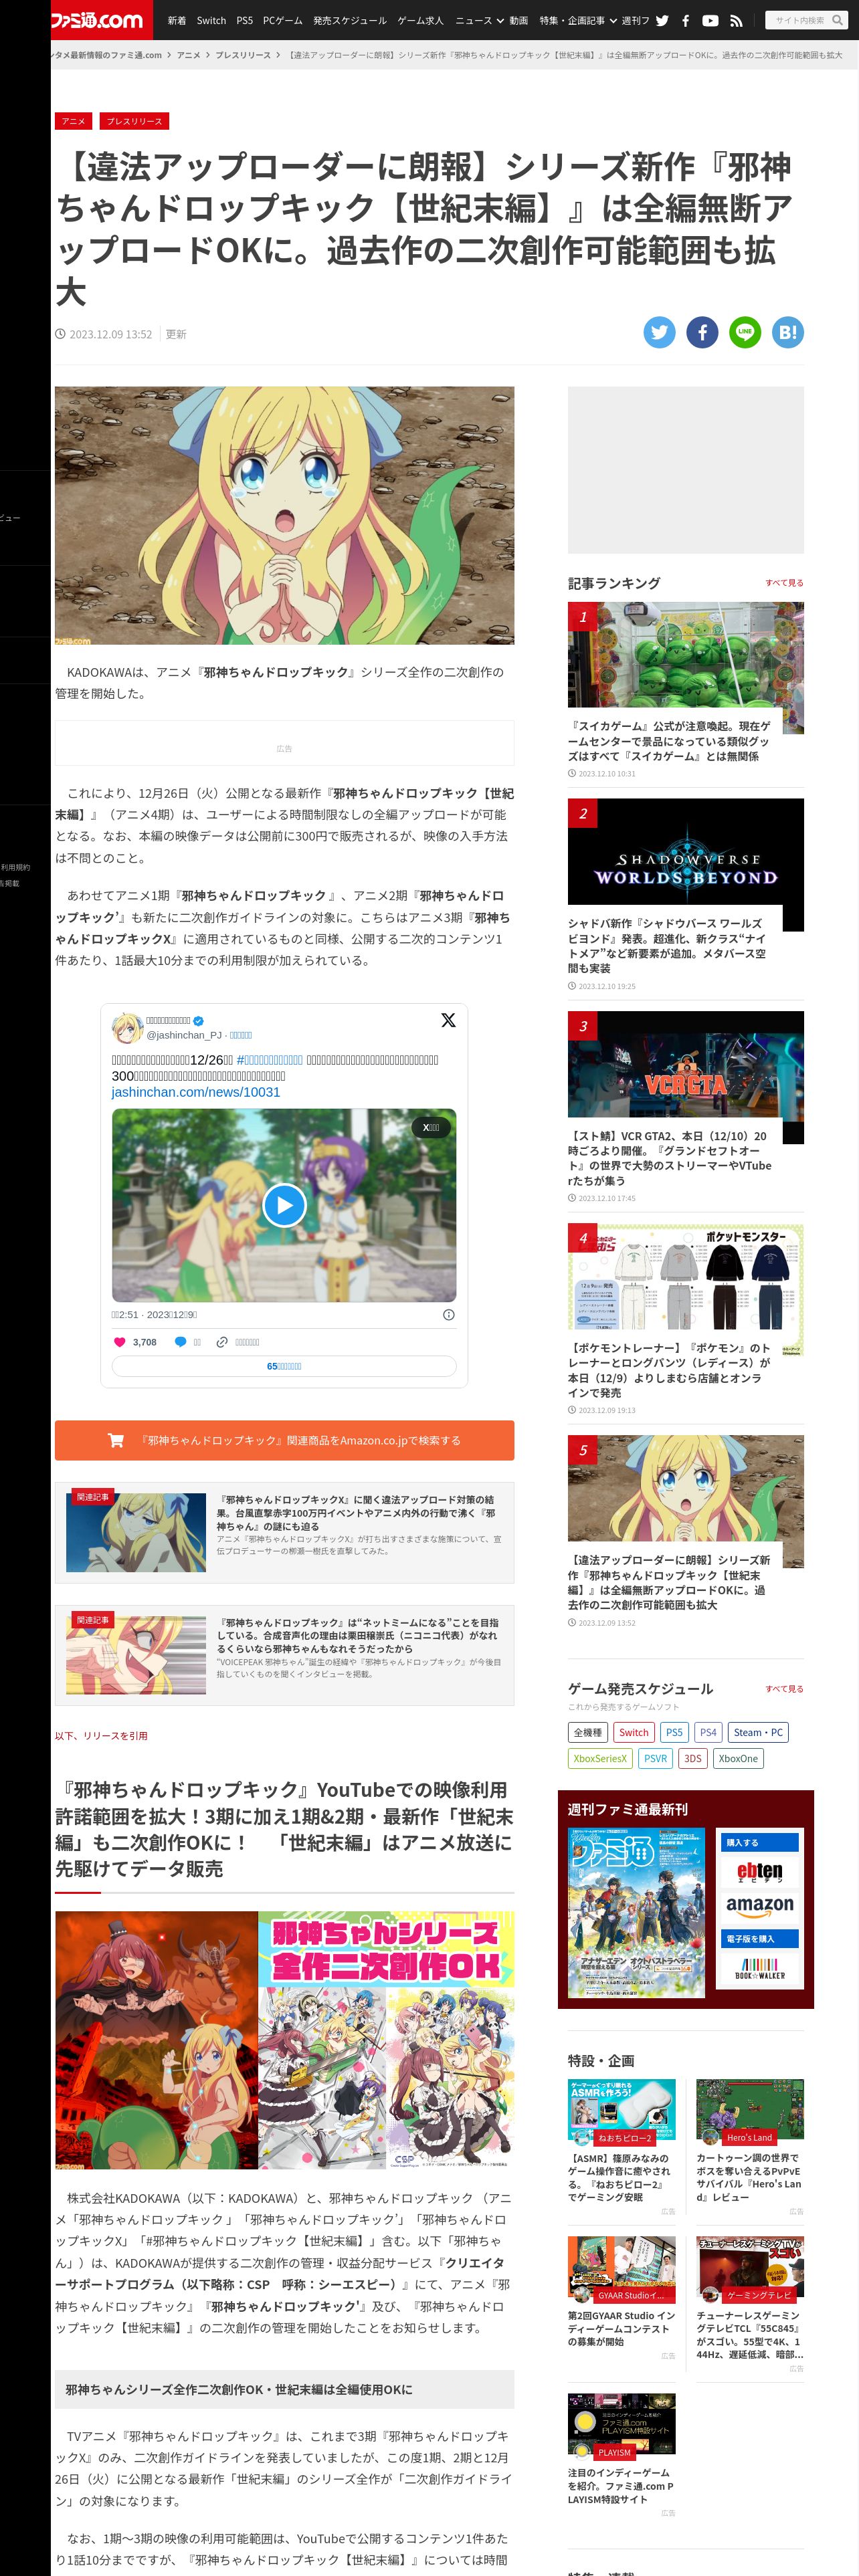
Task: Share article via Facebook circle button
Action: (x=702, y=332)
